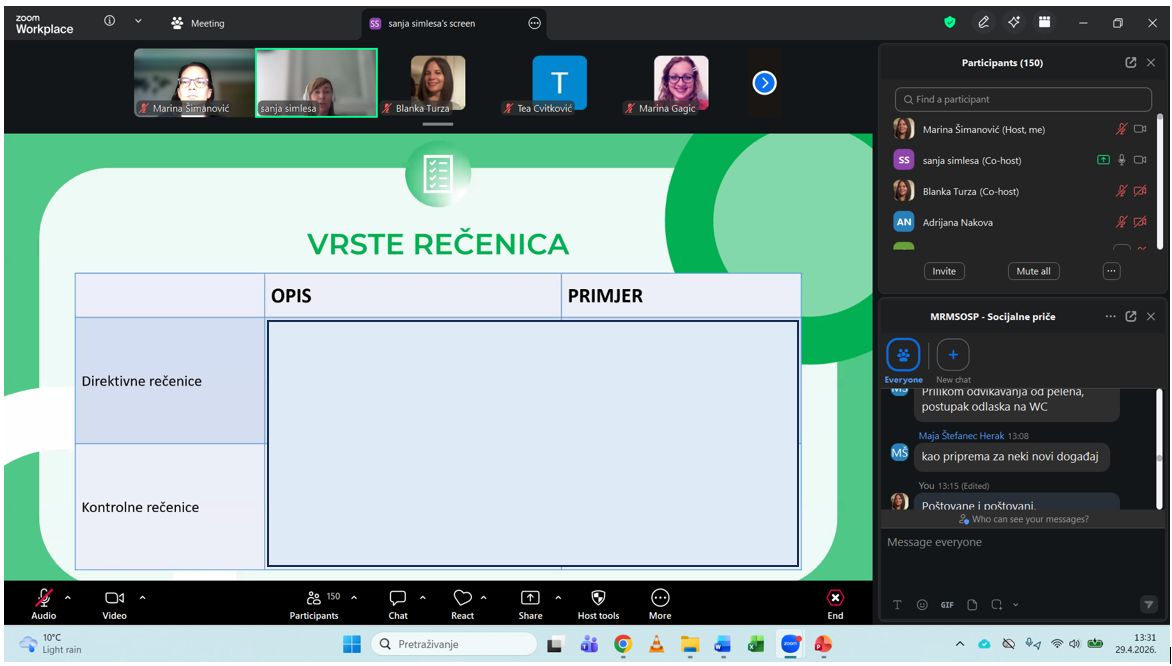This screenshot has width=1172, height=666.
Task: Open the emoji picker in chat
Action: 922,605
